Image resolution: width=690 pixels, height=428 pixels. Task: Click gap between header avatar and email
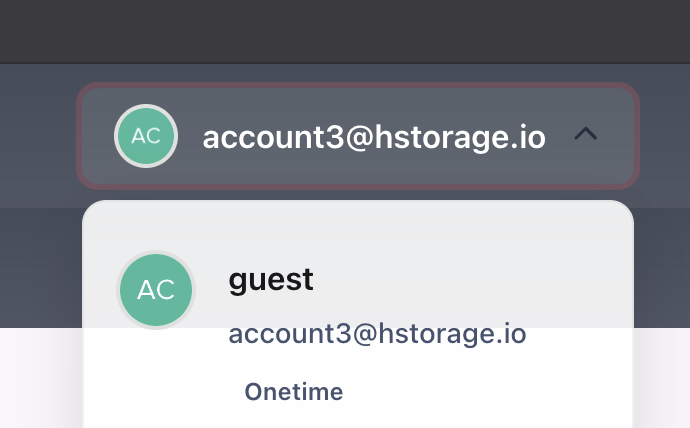(x=190, y=136)
